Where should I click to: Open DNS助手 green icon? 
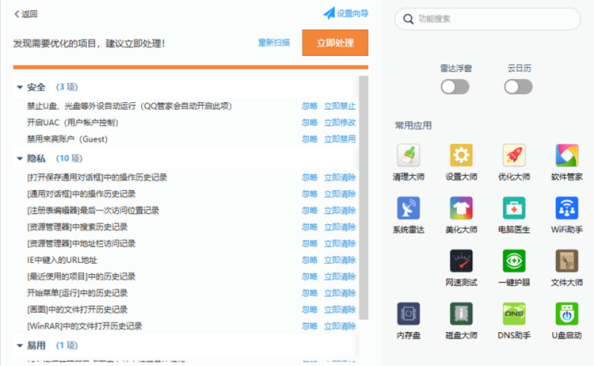514,313
